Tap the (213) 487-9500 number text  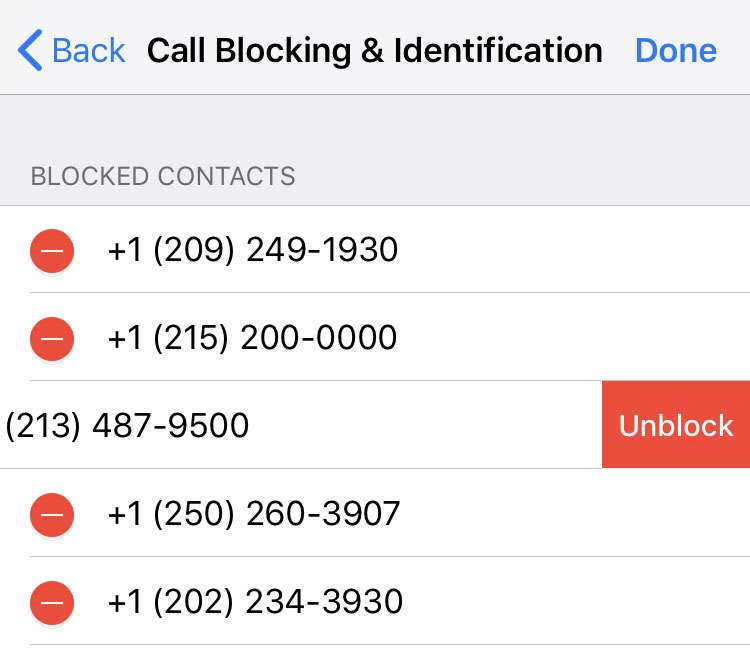[127, 426]
